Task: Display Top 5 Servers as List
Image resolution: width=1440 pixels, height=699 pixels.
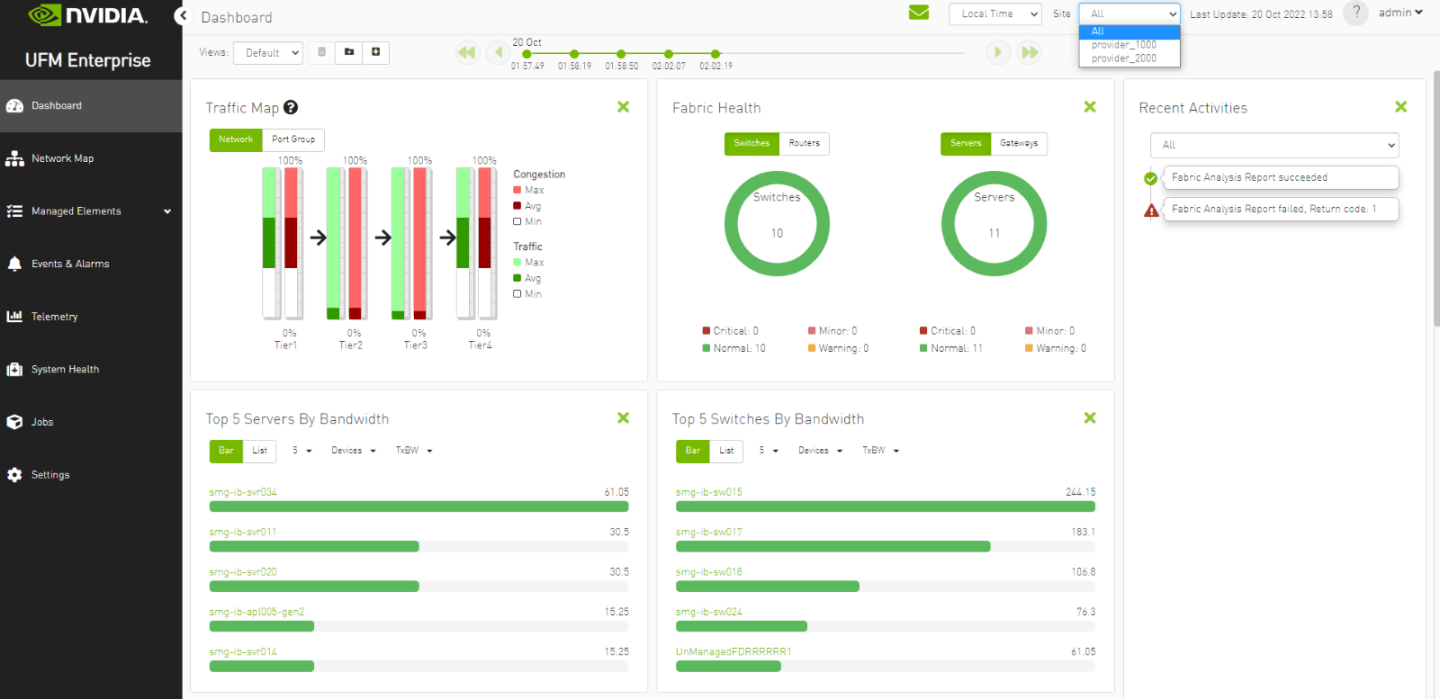Action: click(x=258, y=450)
